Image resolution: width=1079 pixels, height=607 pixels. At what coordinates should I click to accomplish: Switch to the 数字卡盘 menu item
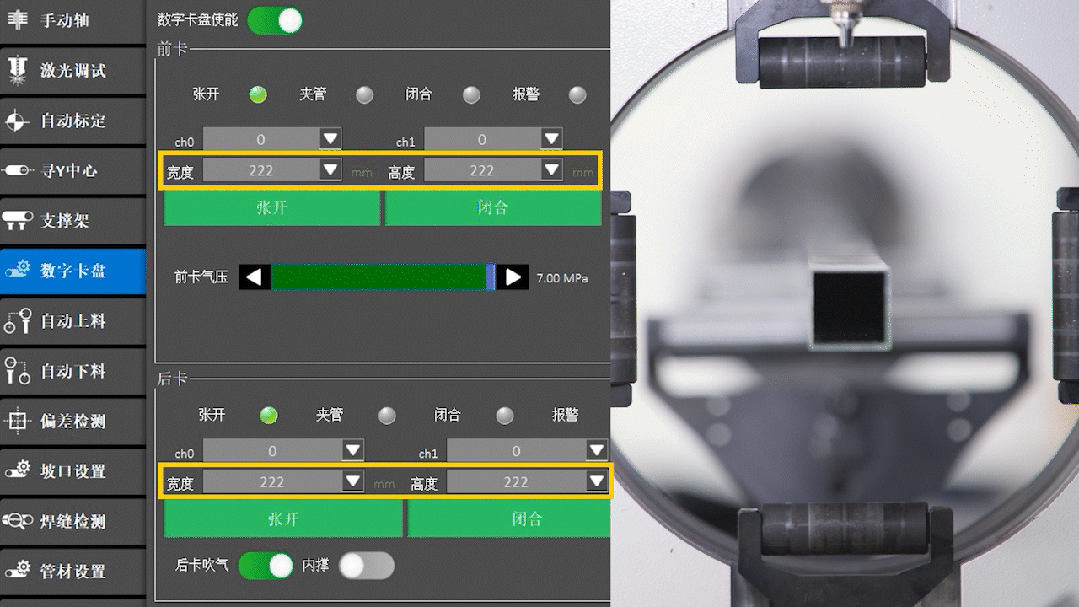(73, 271)
